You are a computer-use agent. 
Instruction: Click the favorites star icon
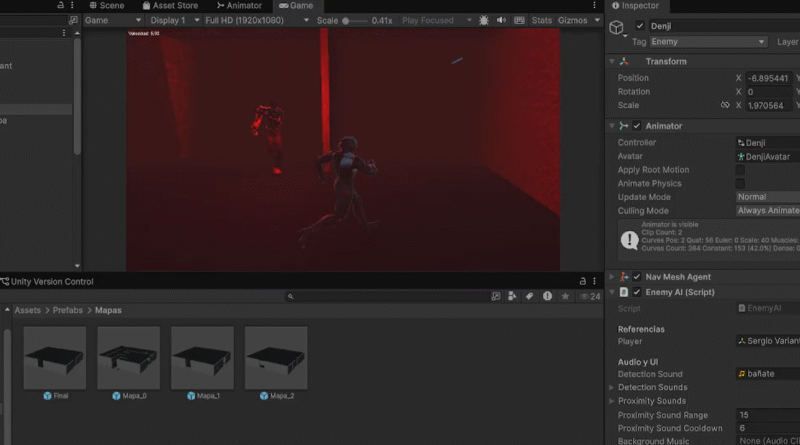point(565,296)
